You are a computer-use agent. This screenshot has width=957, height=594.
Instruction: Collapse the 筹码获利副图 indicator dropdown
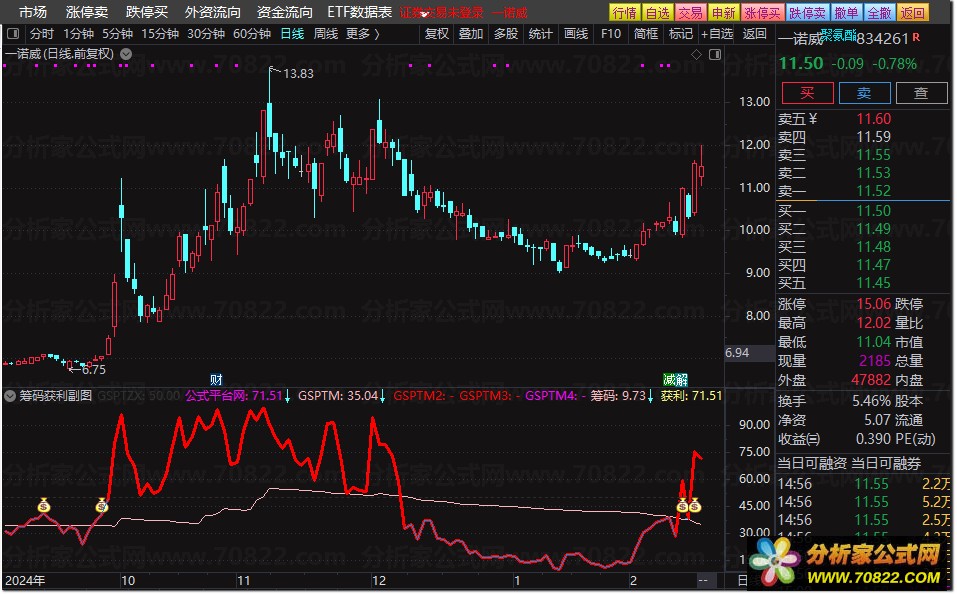(x=10, y=396)
